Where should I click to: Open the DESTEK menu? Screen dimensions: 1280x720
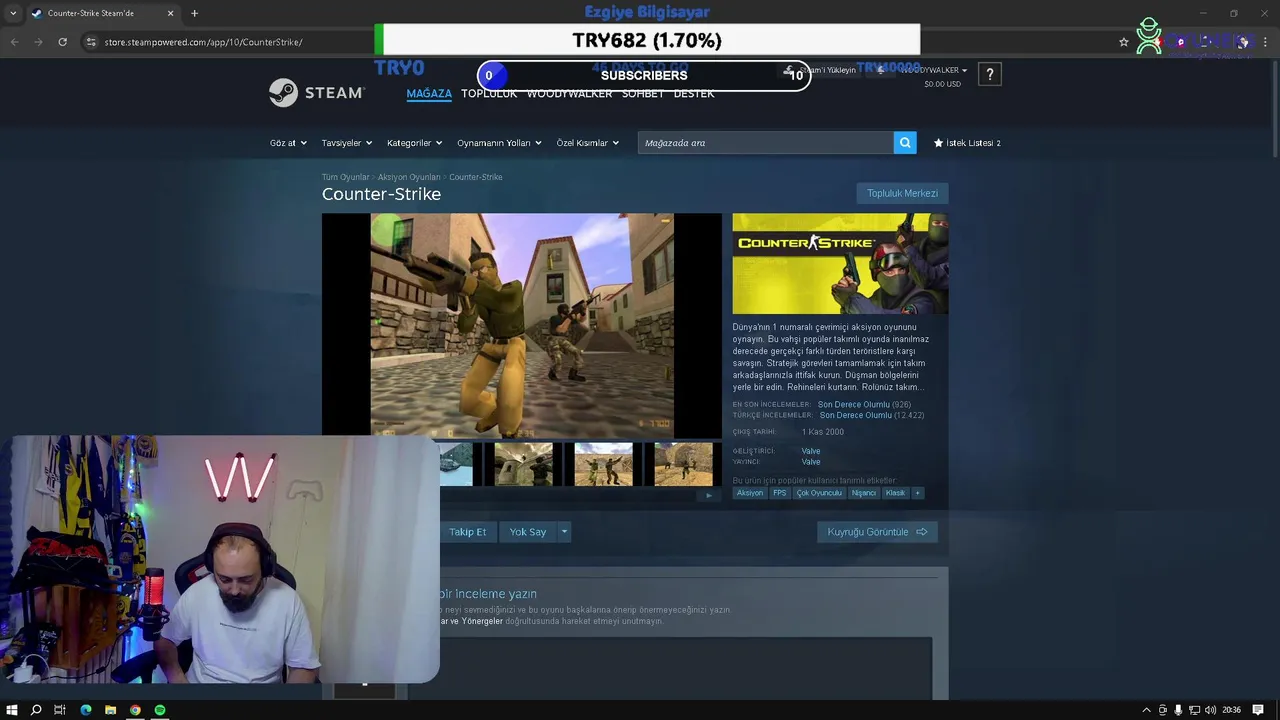pos(694,93)
